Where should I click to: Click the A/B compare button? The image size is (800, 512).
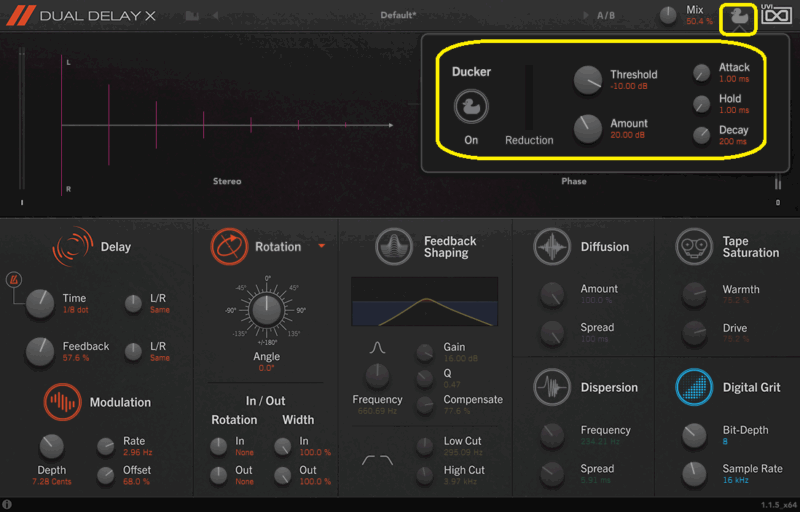[606, 16]
